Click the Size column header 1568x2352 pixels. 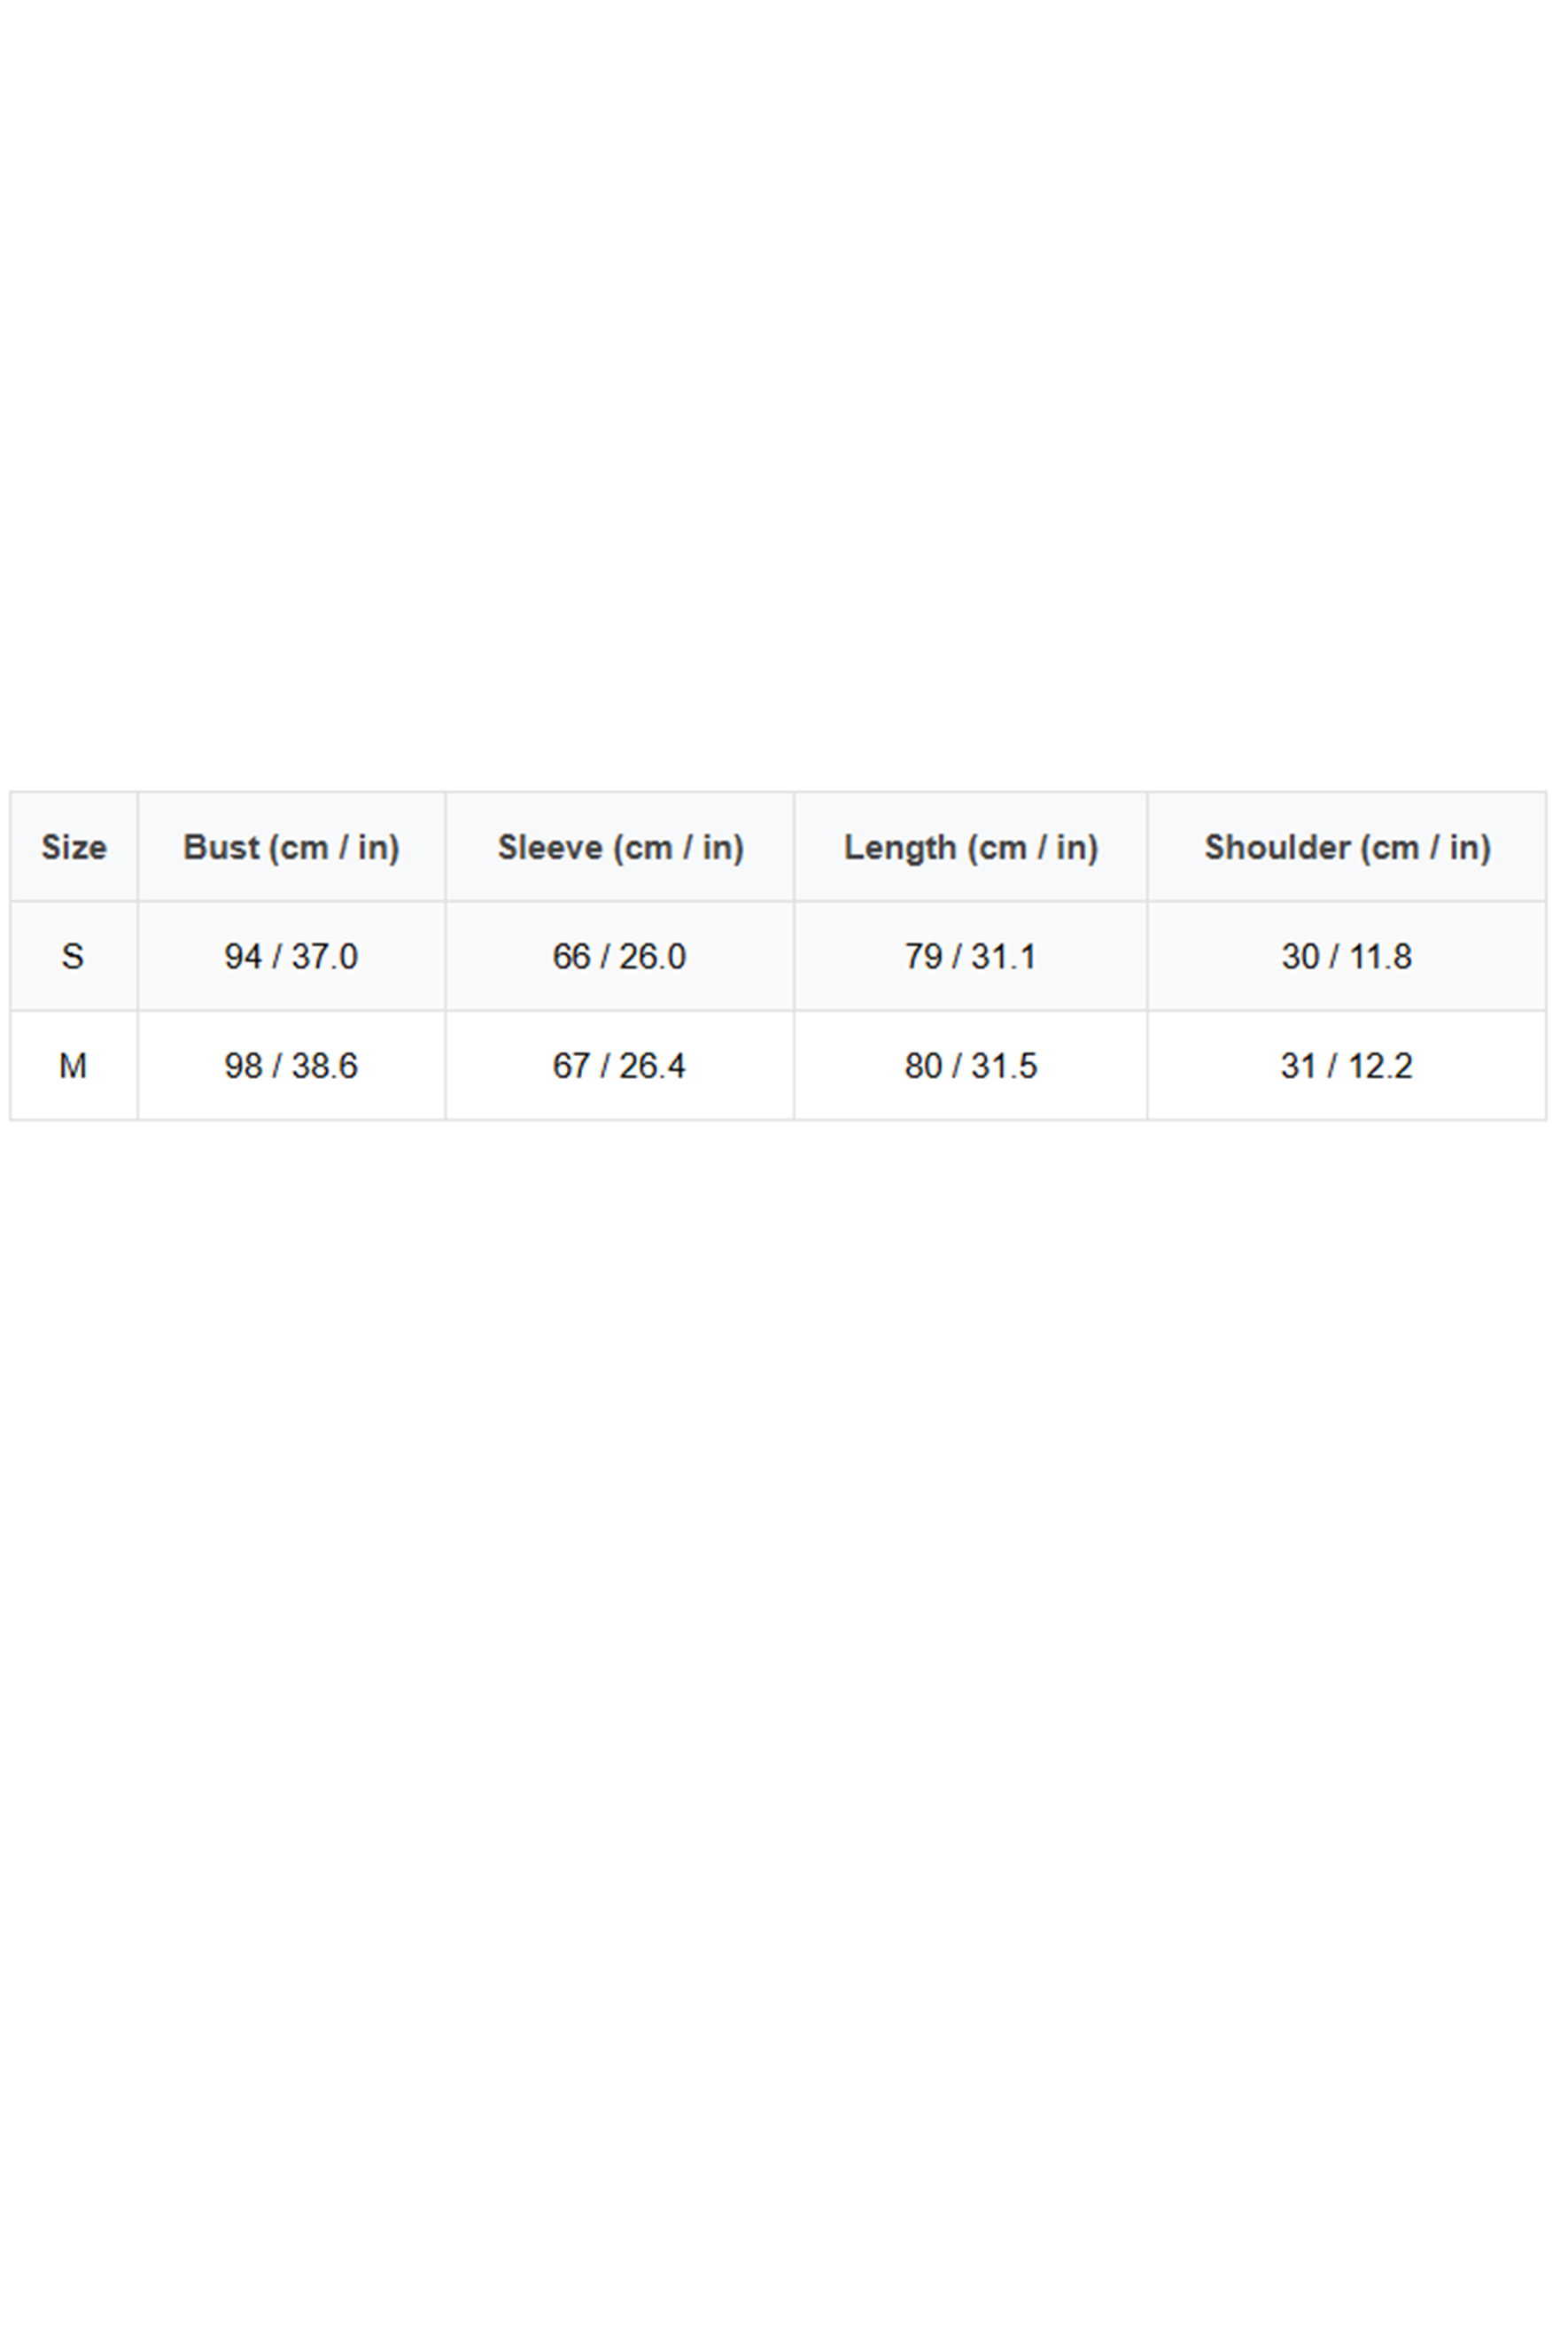click(73, 847)
